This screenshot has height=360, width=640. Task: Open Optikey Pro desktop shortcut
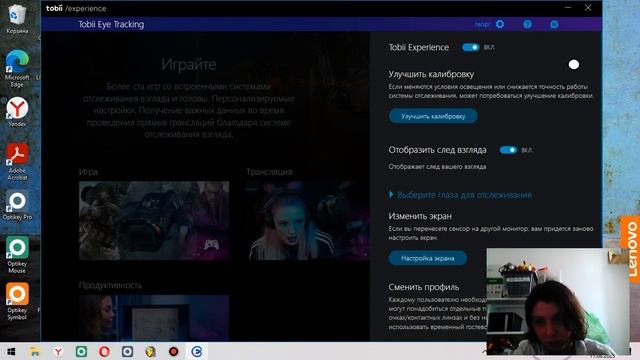[x=17, y=205]
